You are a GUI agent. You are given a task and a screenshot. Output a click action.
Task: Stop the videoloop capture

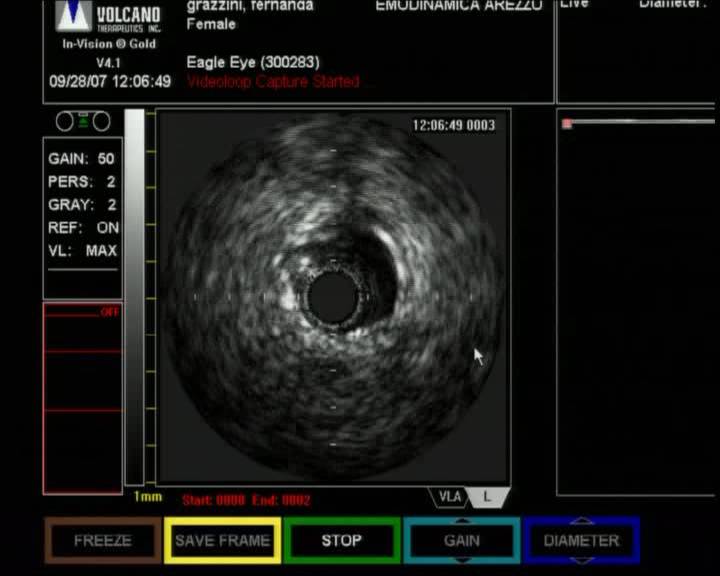click(341, 540)
